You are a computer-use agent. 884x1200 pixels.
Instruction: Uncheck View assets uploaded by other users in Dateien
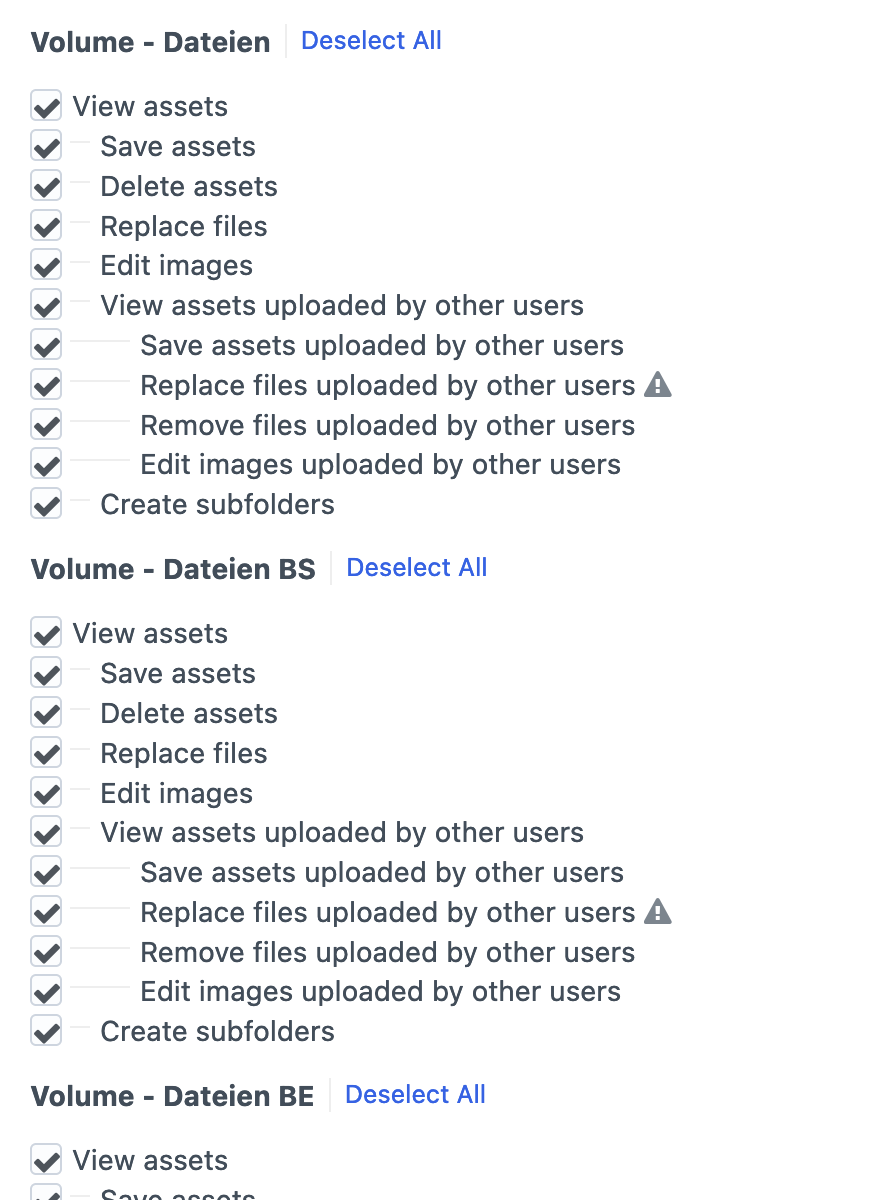[x=45, y=304]
